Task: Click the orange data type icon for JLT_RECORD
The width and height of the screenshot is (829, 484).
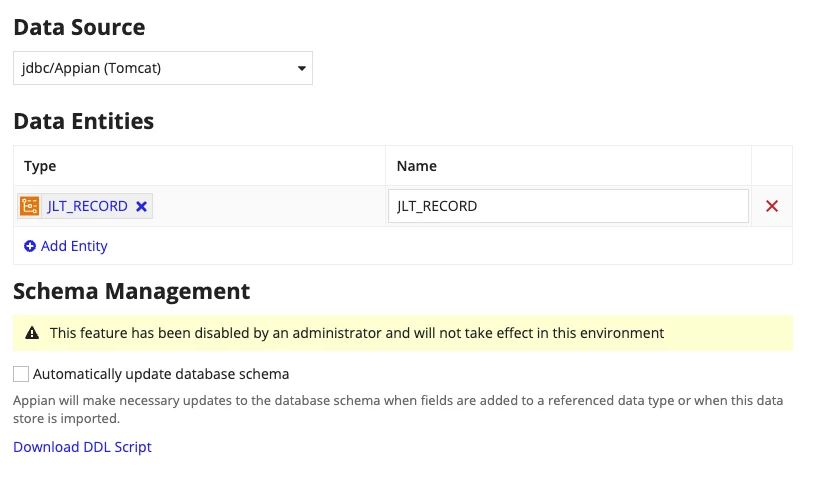Action: 30,206
